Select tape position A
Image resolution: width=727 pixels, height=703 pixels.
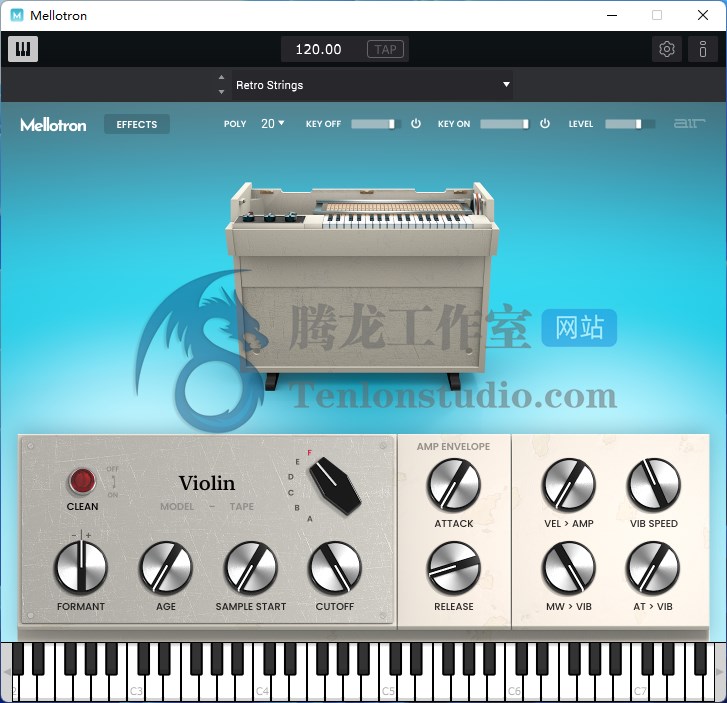[x=310, y=519]
